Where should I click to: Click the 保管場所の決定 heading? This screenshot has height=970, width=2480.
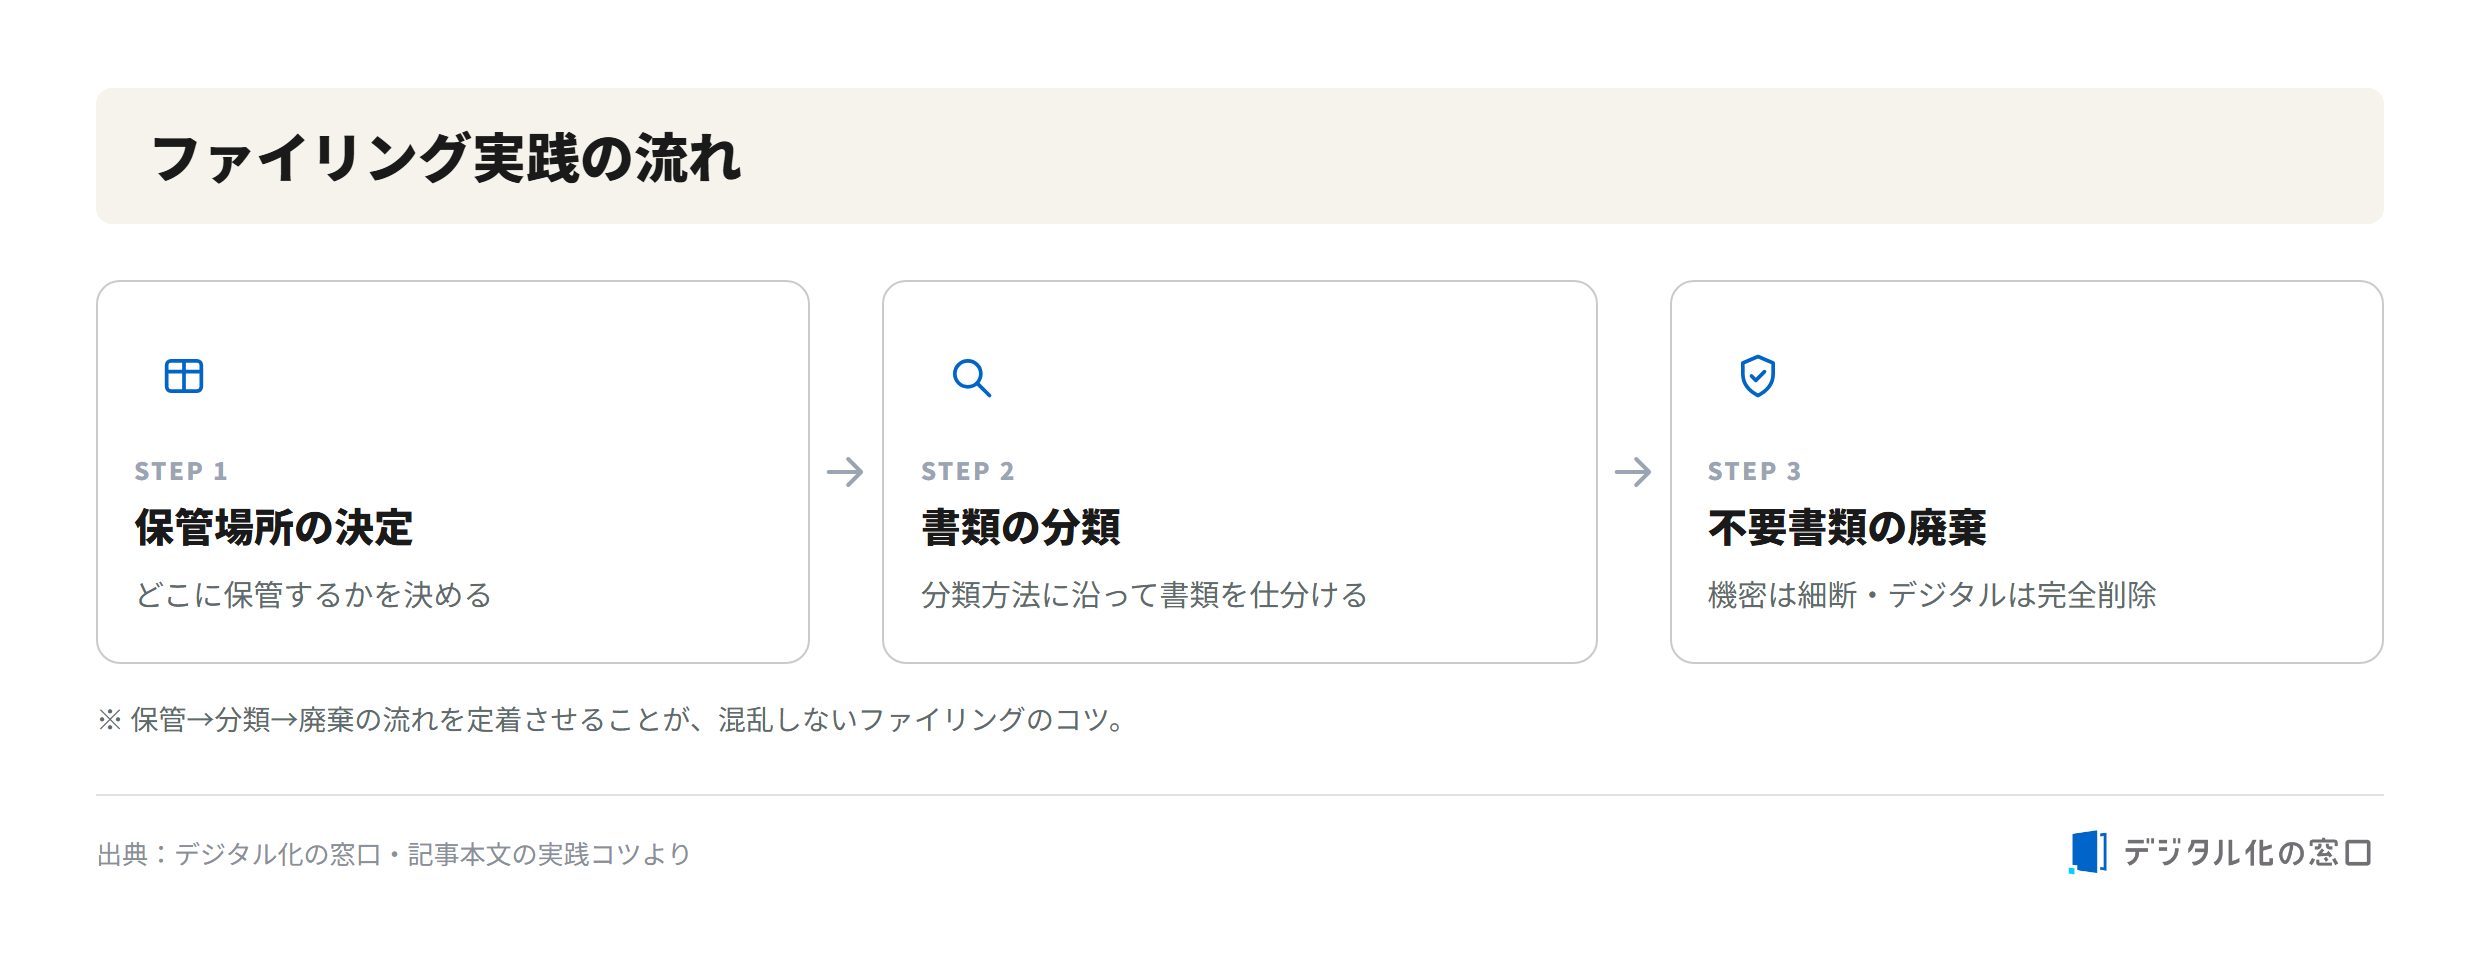[273, 527]
